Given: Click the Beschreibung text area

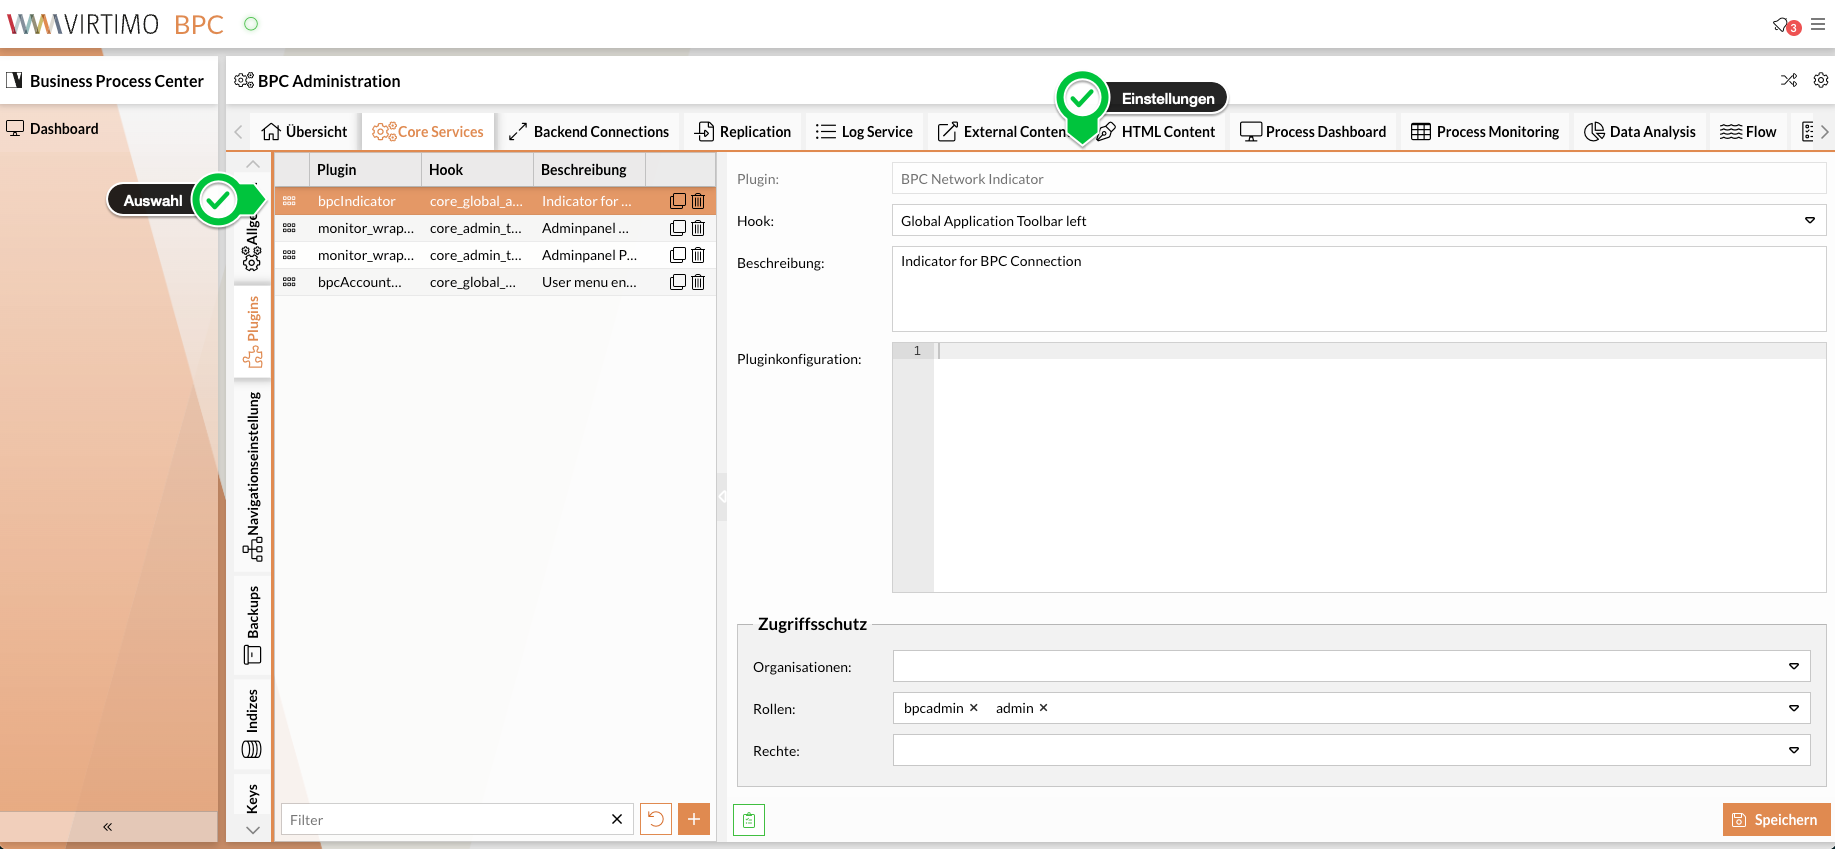Looking at the screenshot, I should tap(1358, 289).
